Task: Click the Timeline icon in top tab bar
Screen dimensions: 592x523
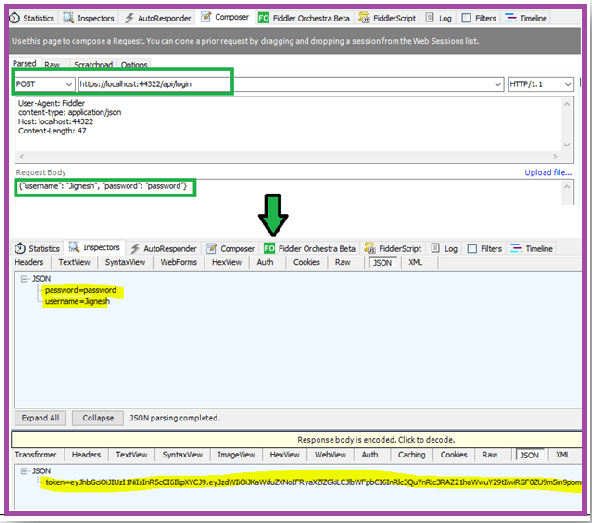Action: tap(510, 17)
